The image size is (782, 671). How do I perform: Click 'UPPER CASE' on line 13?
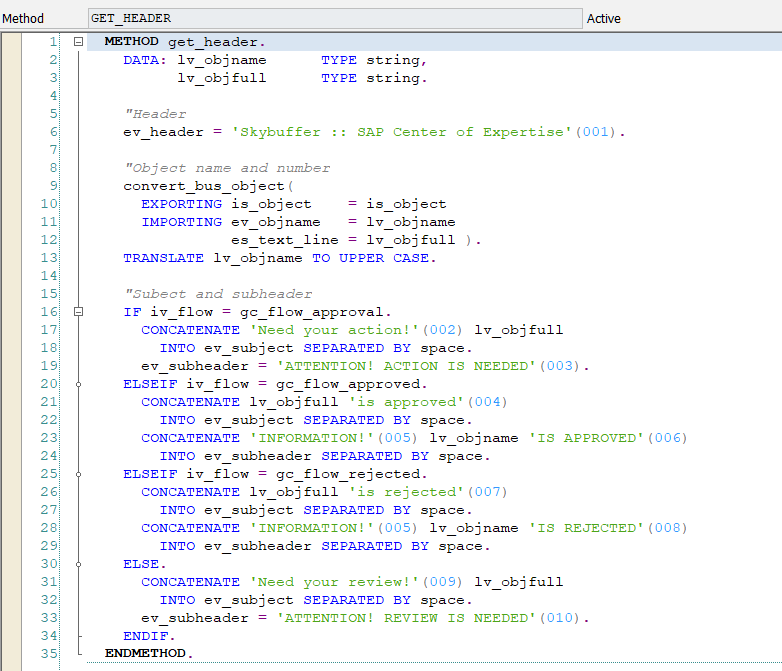tap(384, 258)
